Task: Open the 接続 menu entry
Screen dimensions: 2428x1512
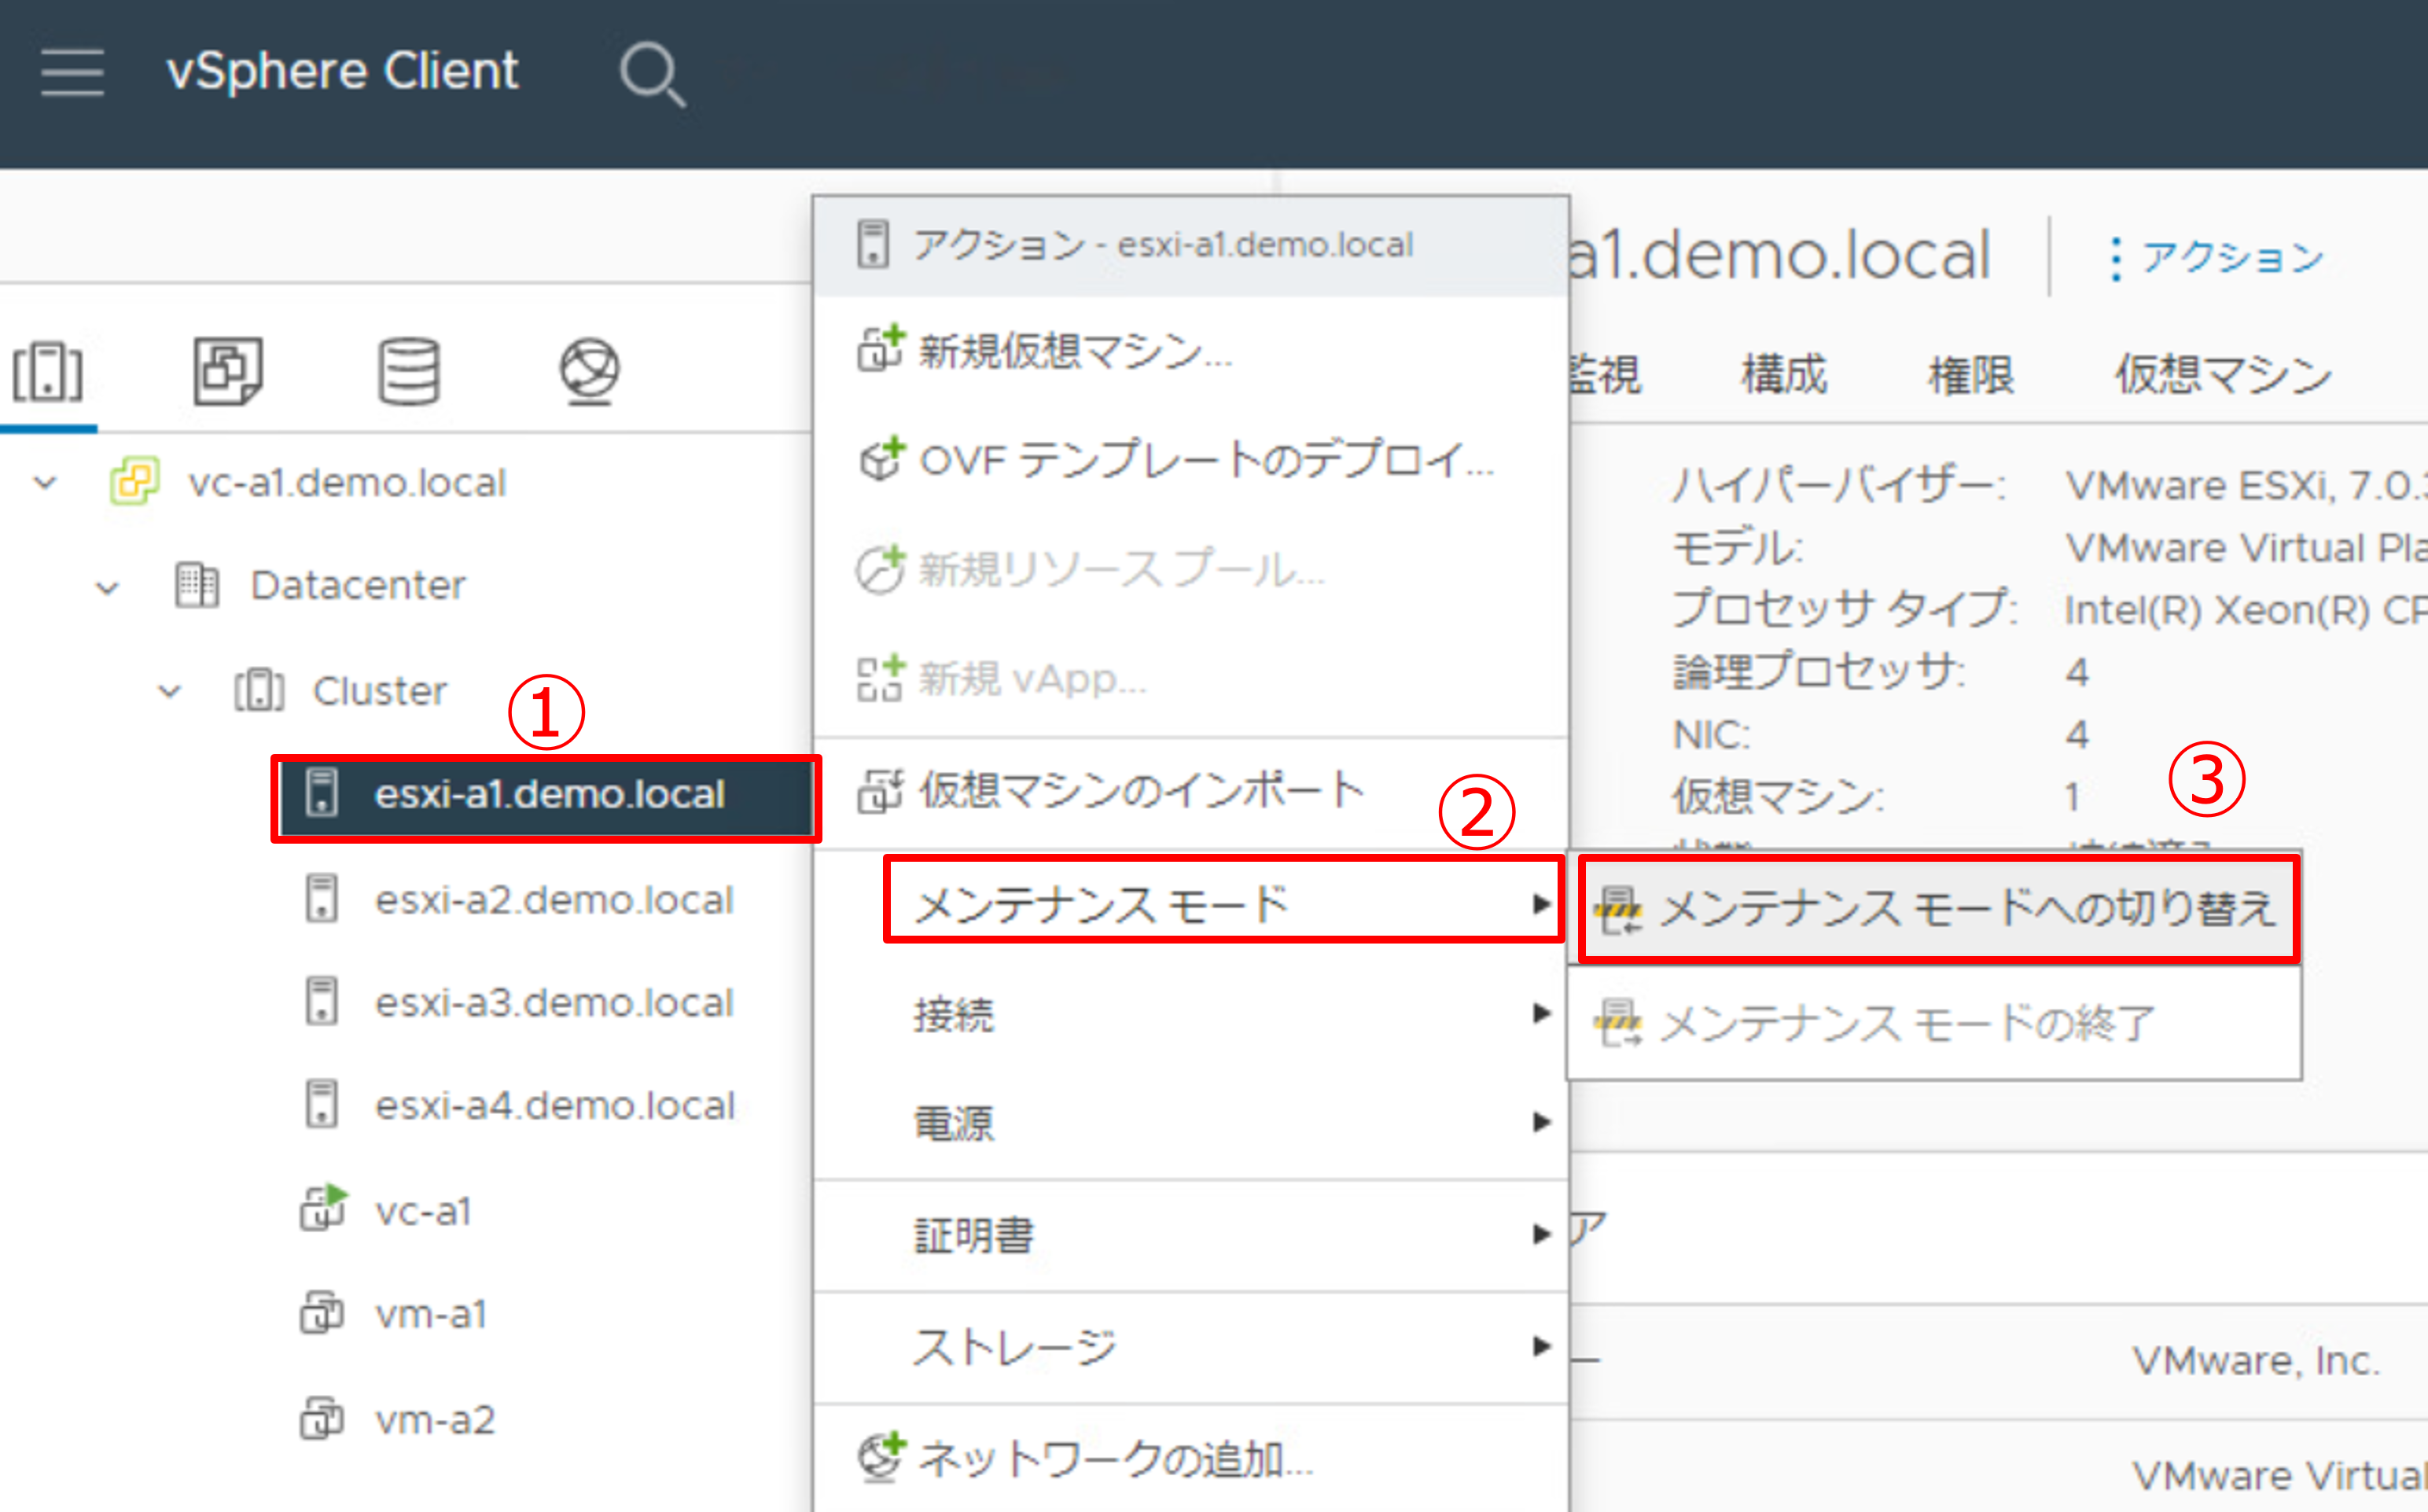Action: coord(1191,1014)
